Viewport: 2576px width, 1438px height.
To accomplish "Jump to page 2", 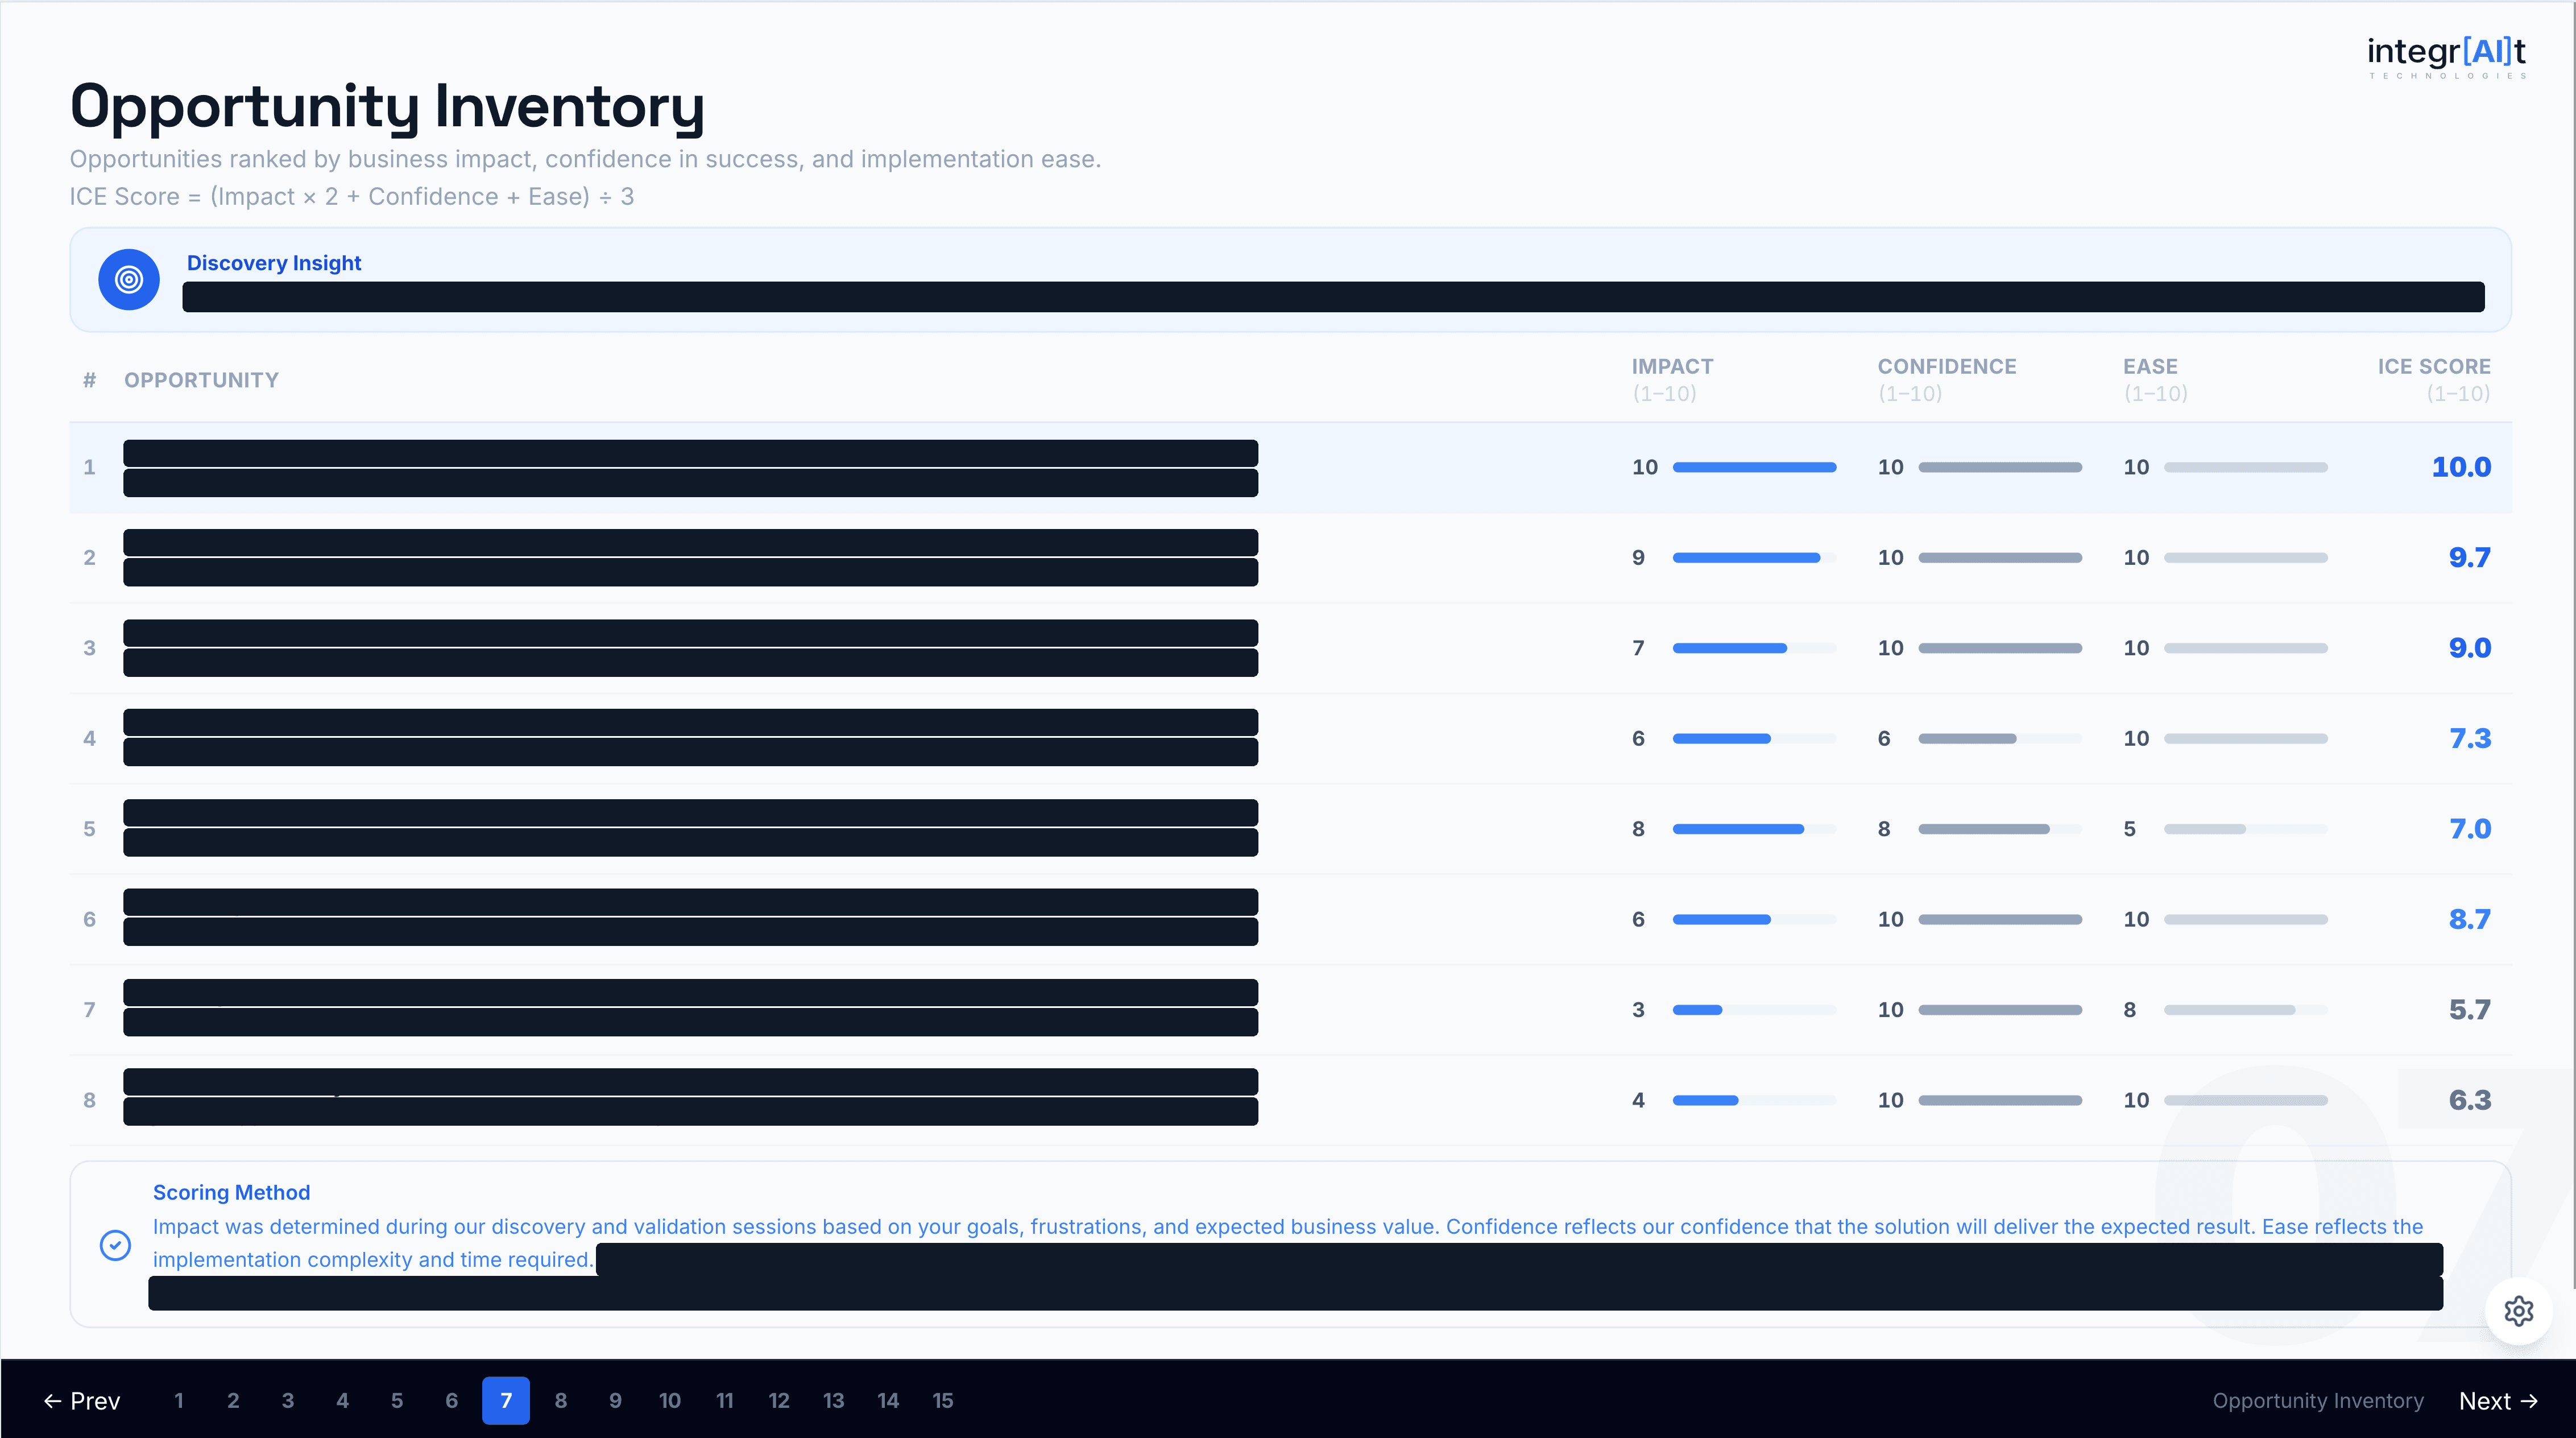I will [233, 1400].
